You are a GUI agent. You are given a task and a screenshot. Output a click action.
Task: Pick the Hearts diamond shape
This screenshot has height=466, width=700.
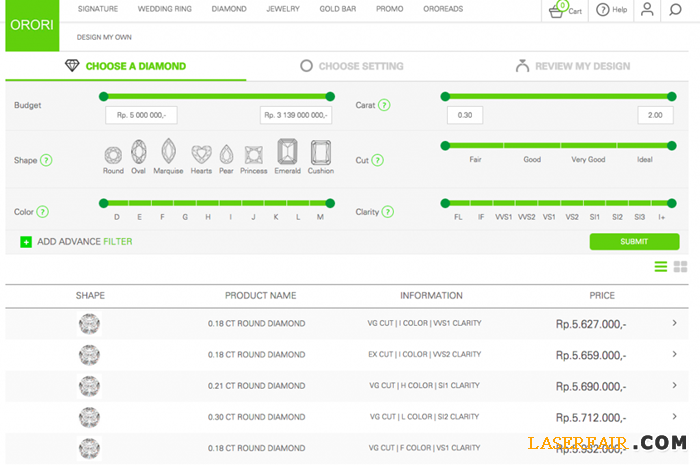pos(202,154)
